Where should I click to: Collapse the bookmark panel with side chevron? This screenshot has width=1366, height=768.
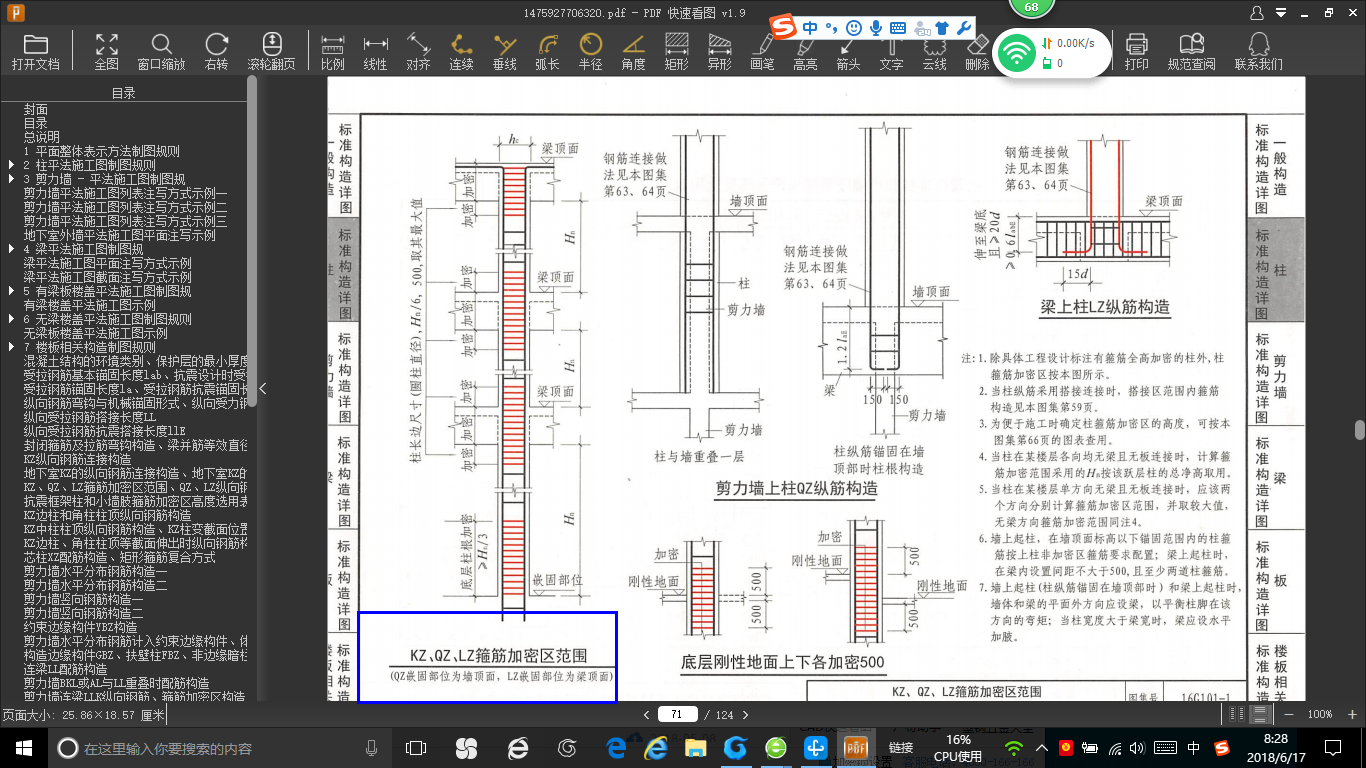pos(263,389)
